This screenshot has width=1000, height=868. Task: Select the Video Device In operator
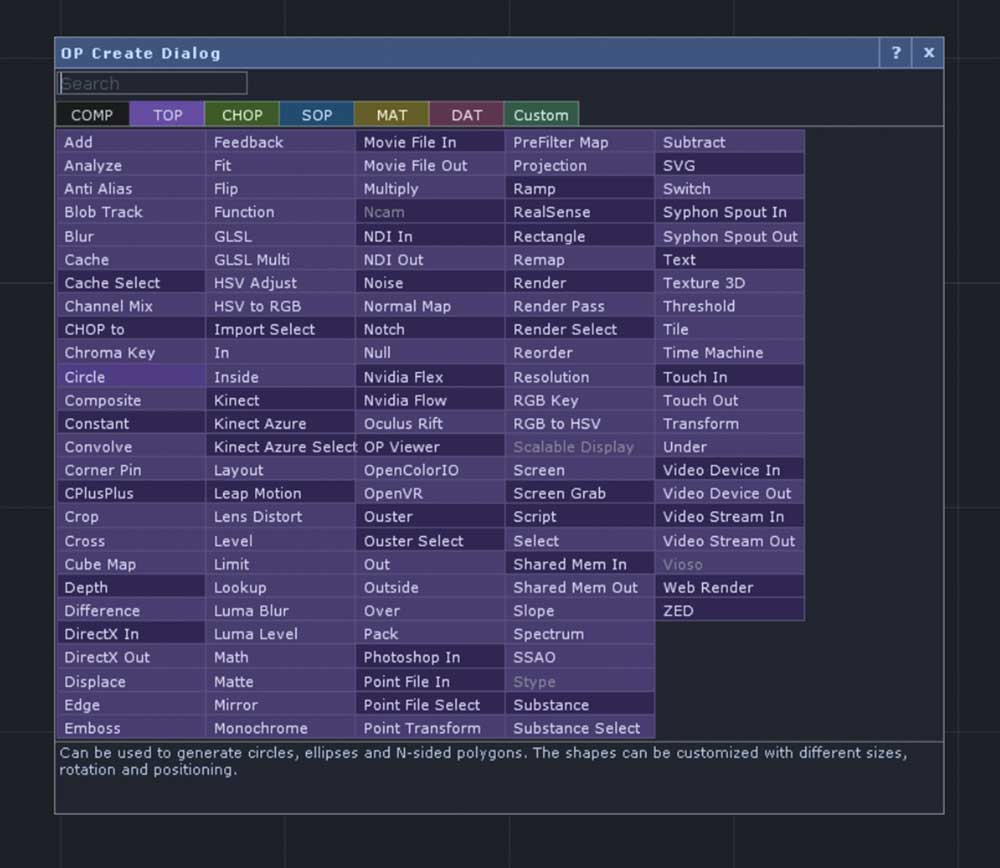click(729, 470)
